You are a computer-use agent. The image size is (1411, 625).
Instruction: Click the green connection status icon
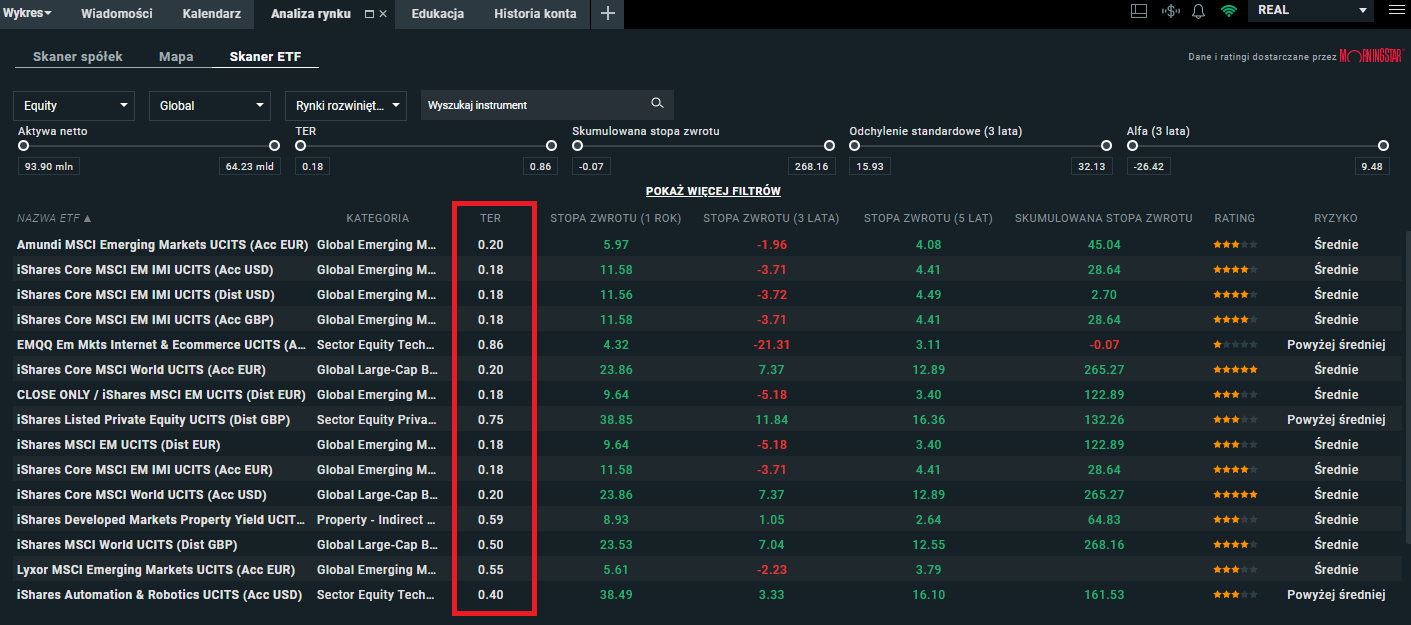coord(1229,11)
